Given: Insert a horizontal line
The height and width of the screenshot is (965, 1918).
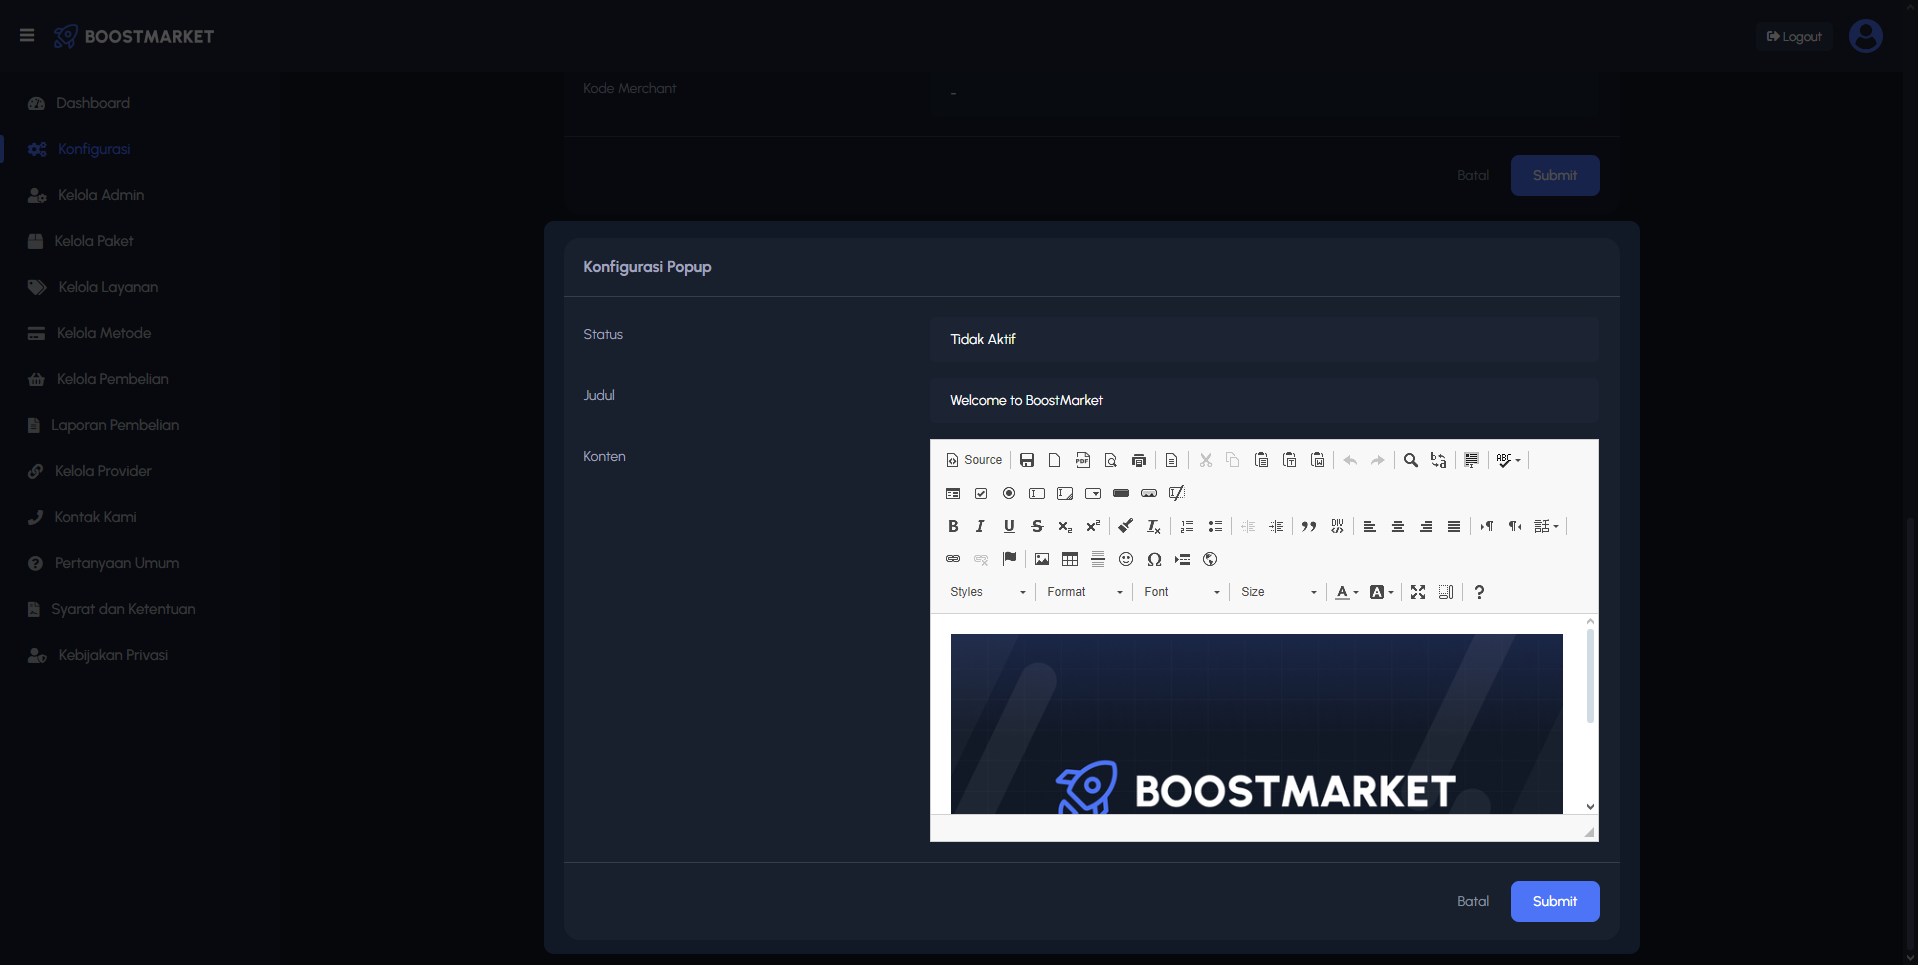Looking at the screenshot, I should pos(1097,559).
